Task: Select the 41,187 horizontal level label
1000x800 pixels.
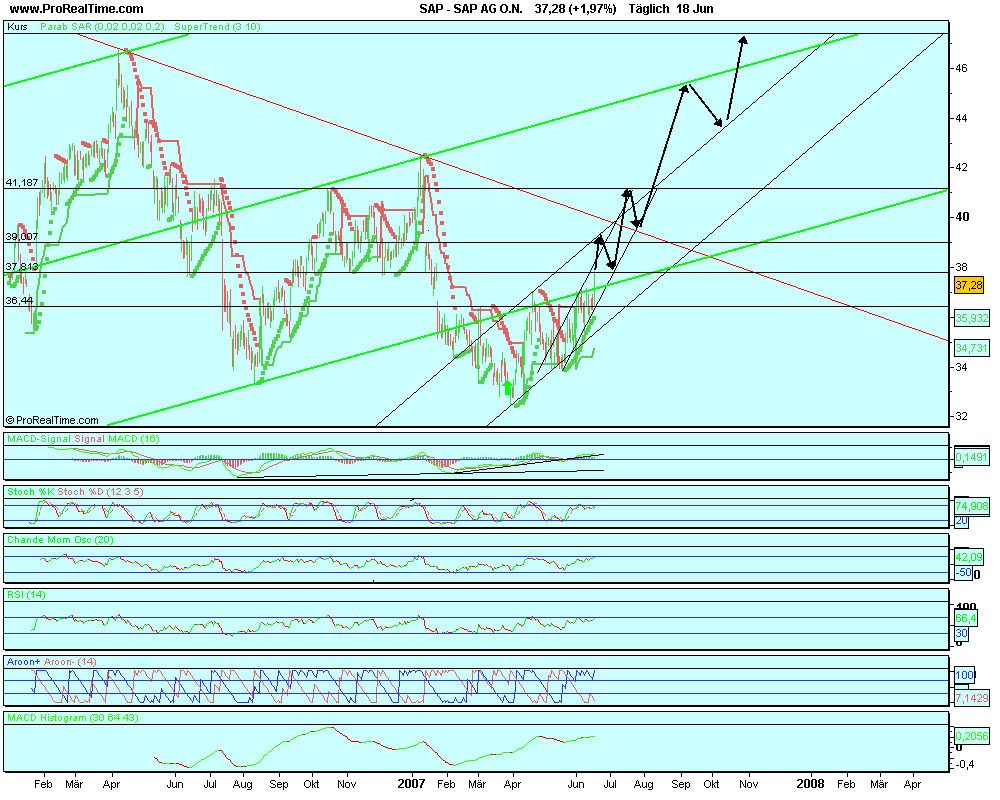Action: click(x=22, y=182)
